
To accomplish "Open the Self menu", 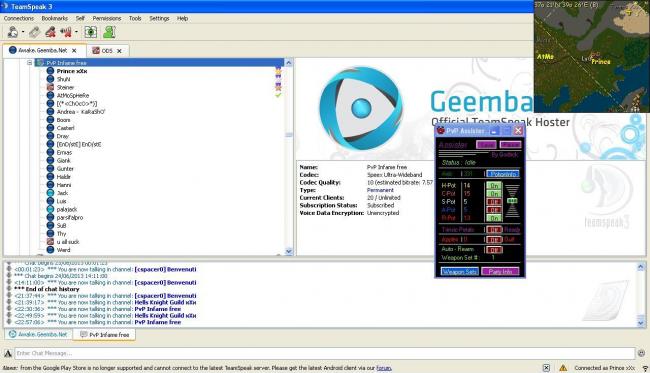I will (80, 18).
